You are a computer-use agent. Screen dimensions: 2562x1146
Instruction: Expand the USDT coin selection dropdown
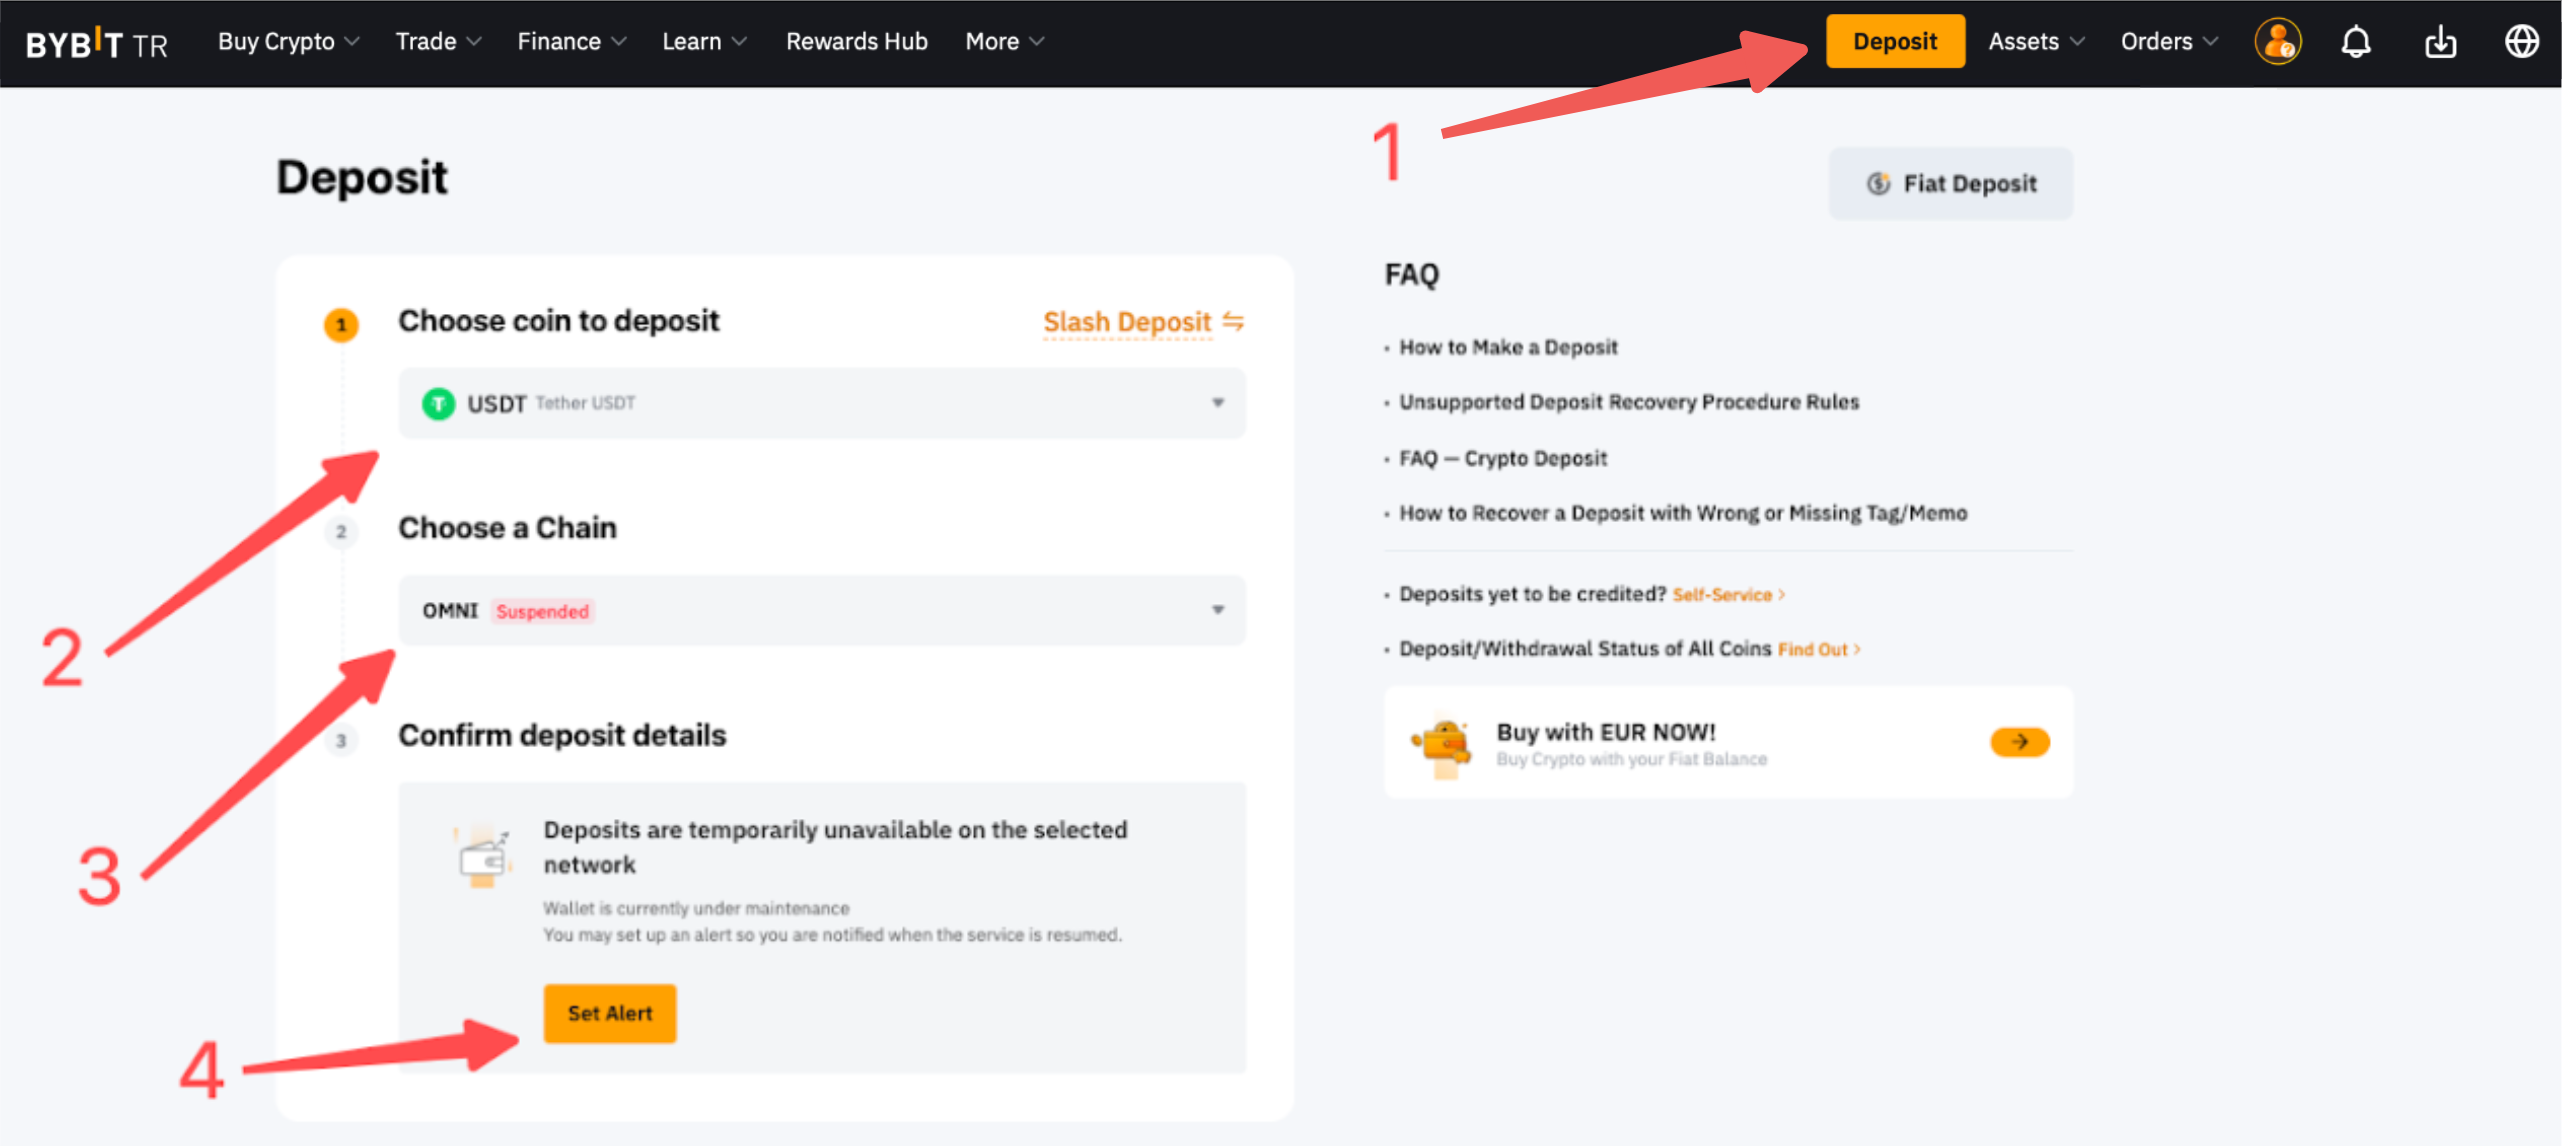tap(1217, 403)
